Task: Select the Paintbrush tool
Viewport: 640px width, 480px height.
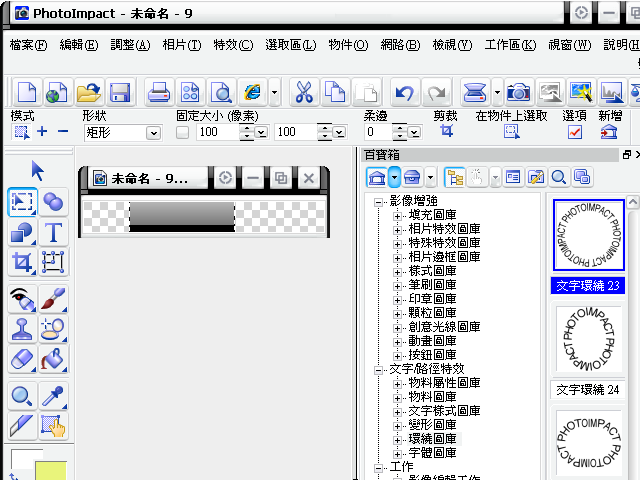Action: pyautogui.click(x=53, y=299)
